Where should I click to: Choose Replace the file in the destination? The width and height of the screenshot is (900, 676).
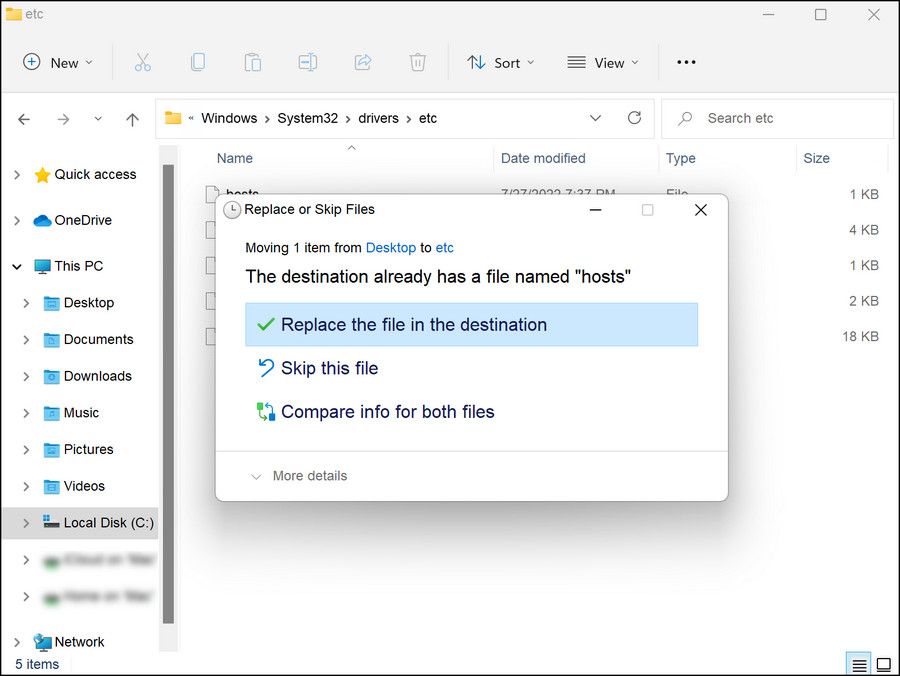pos(471,325)
